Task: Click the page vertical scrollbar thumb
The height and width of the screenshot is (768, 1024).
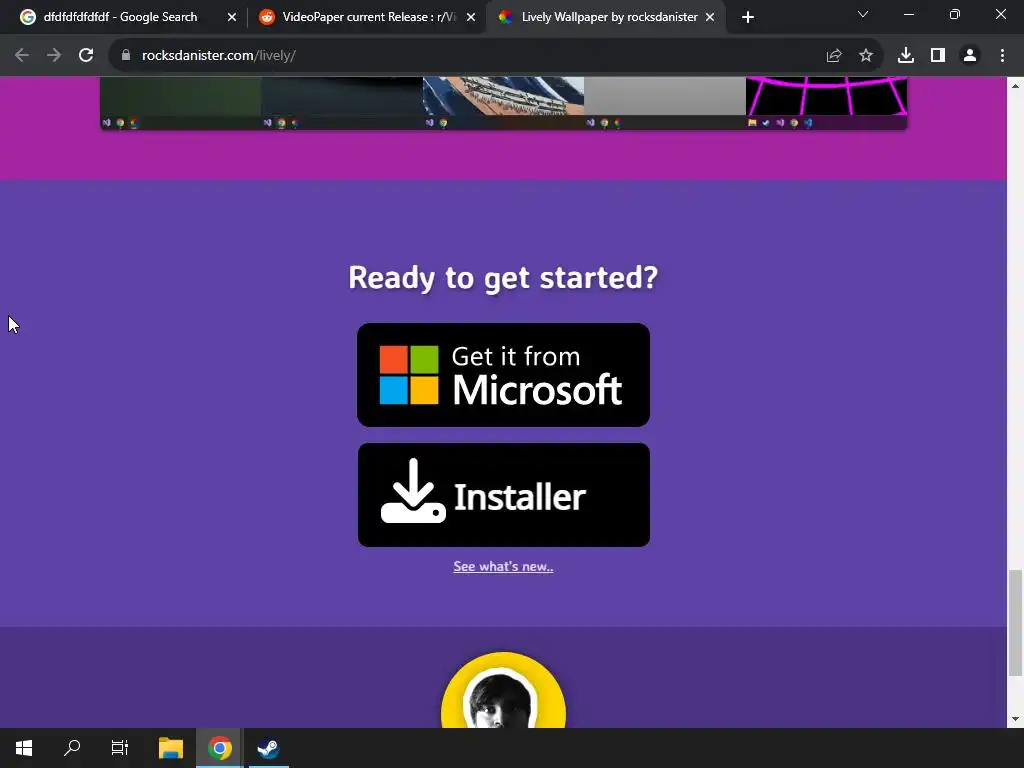Action: (x=1015, y=622)
